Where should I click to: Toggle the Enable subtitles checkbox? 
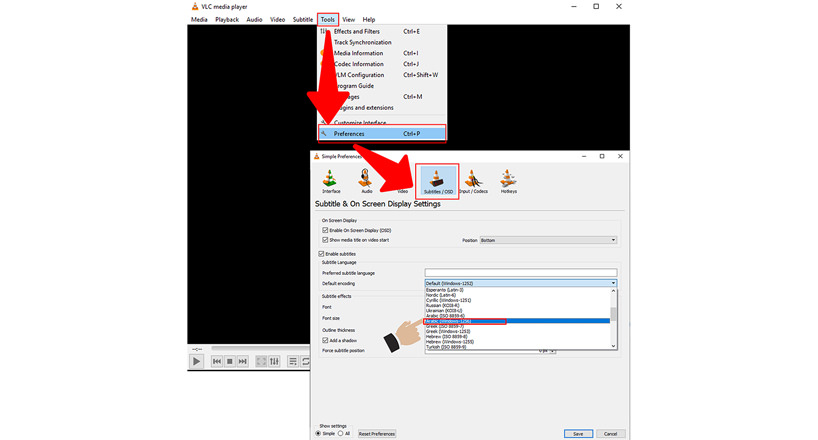click(x=321, y=254)
